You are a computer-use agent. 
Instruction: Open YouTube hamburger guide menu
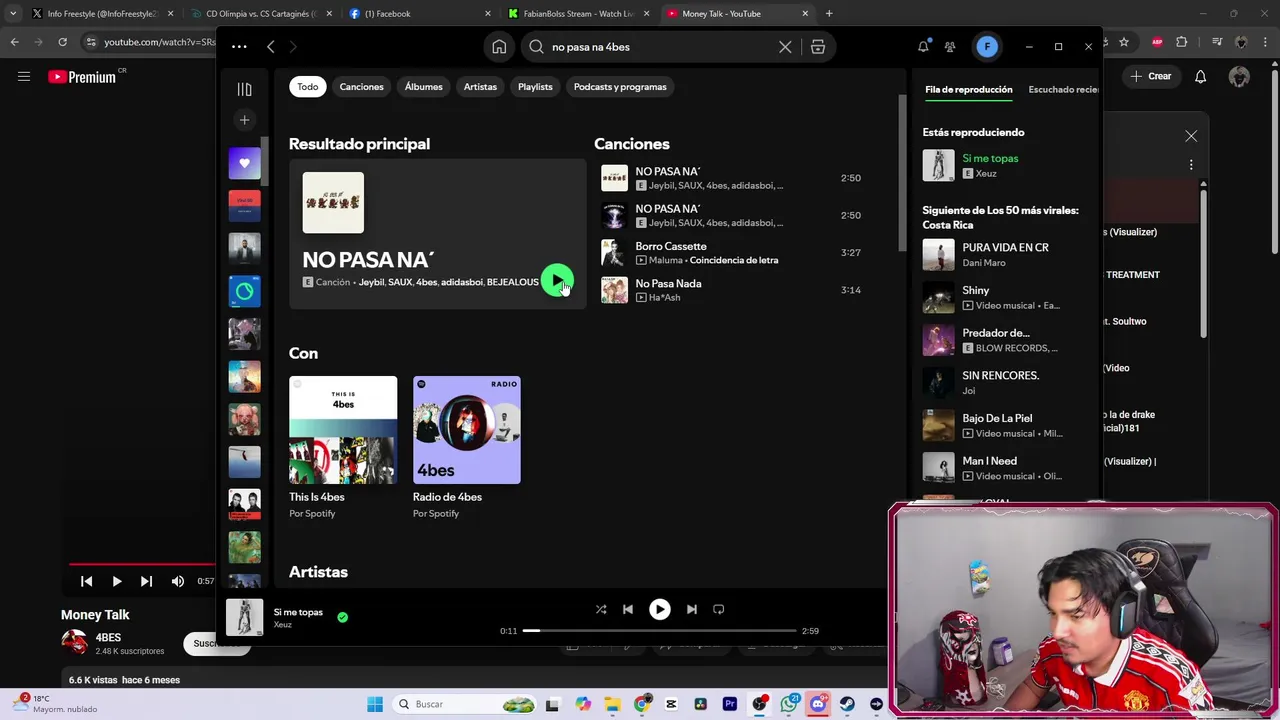(x=24, y=77)
